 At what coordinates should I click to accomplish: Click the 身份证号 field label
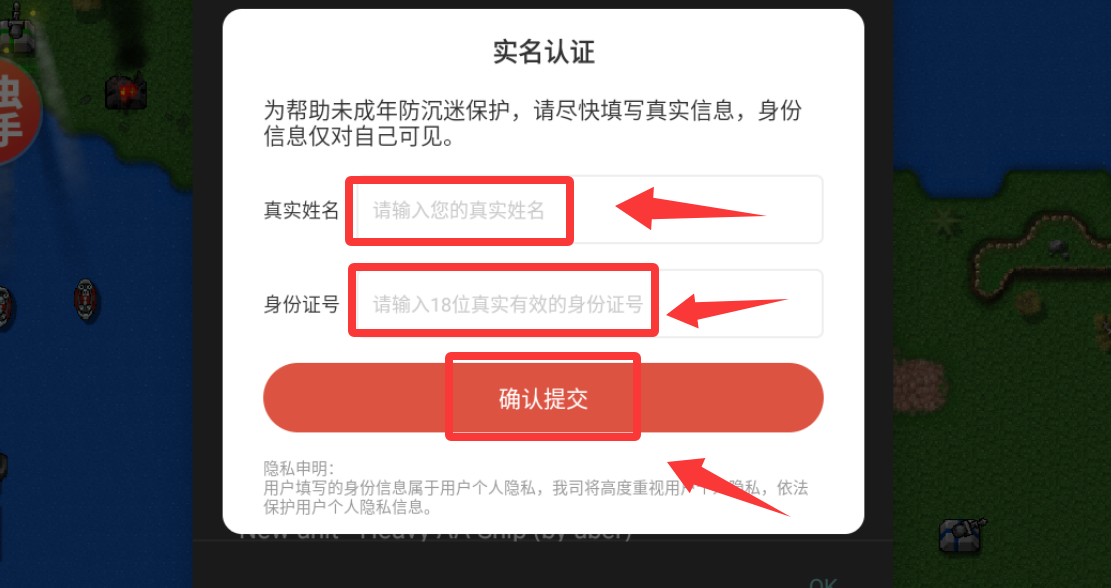tap(301, 305)
